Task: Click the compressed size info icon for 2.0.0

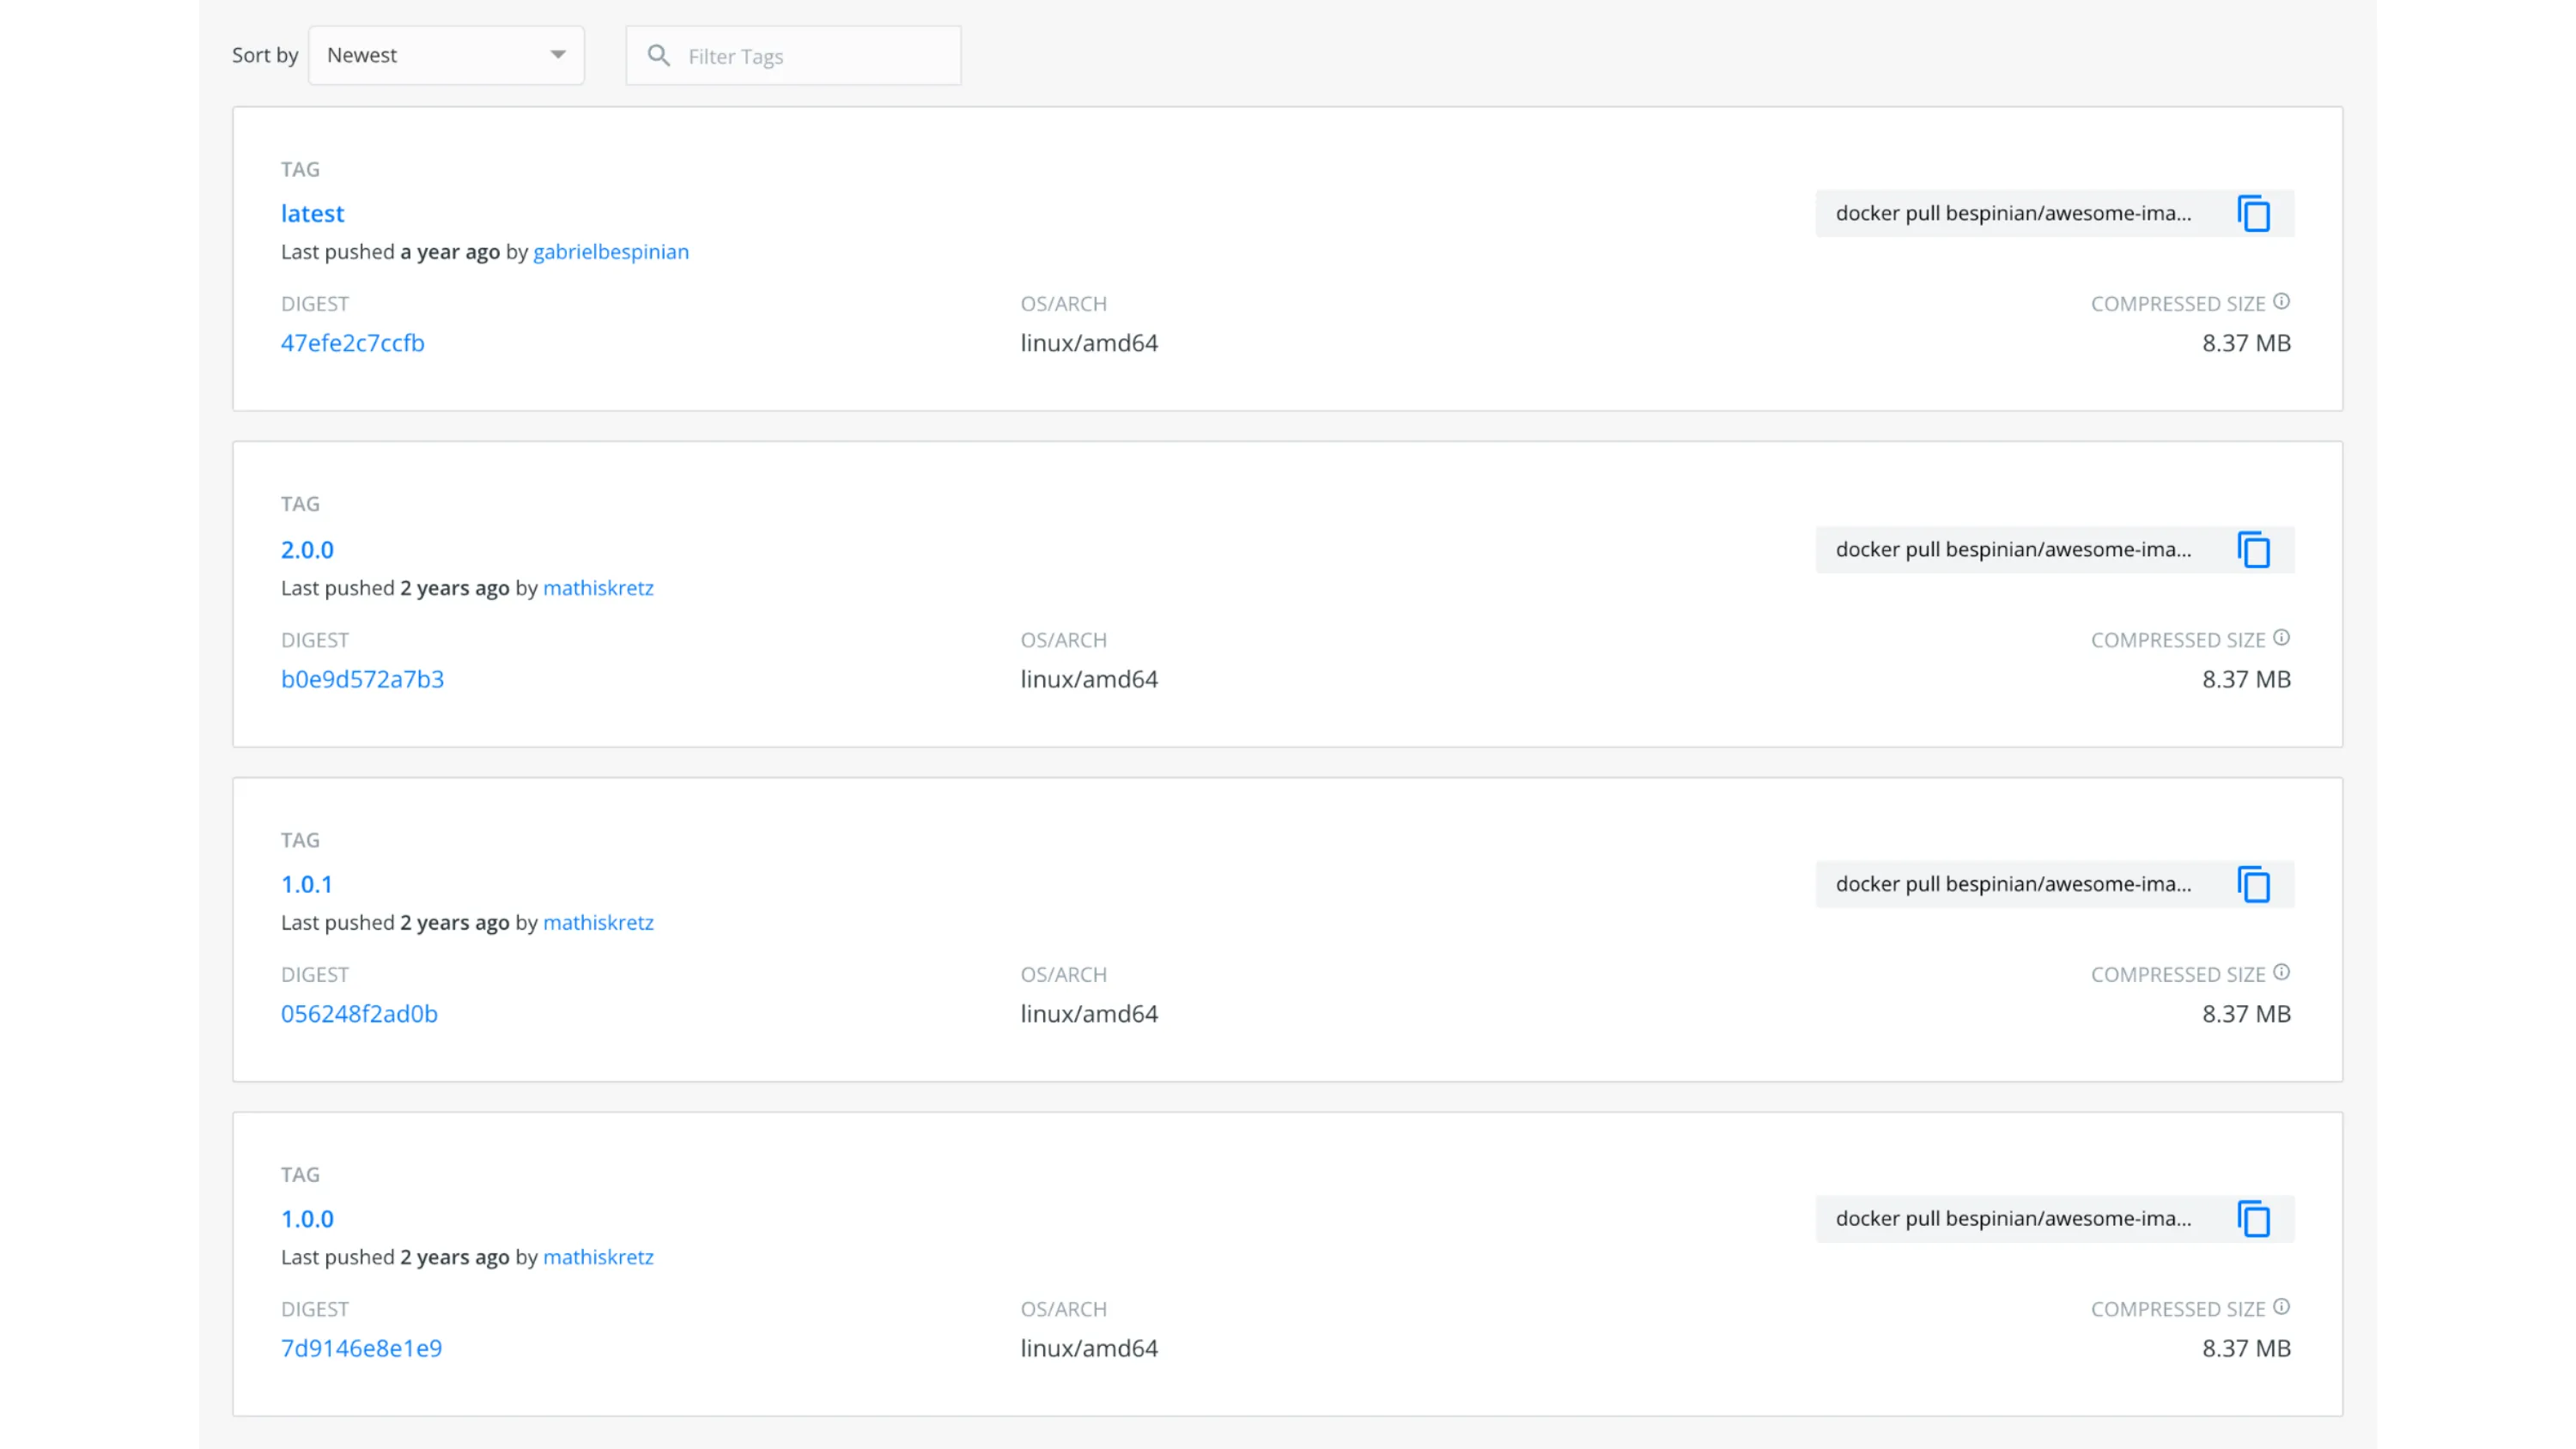Action: [2281, 637]
